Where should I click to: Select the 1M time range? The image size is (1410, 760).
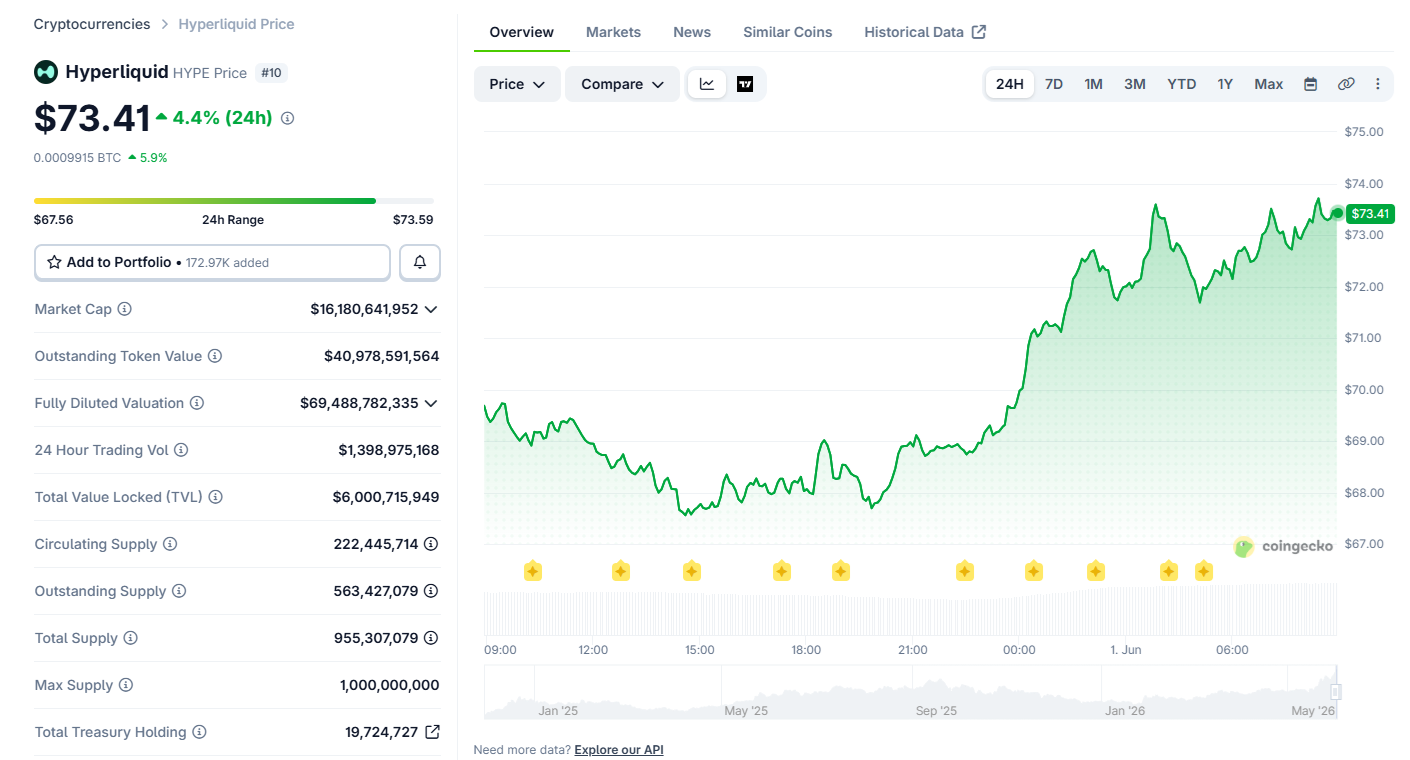coord(1094,84)
